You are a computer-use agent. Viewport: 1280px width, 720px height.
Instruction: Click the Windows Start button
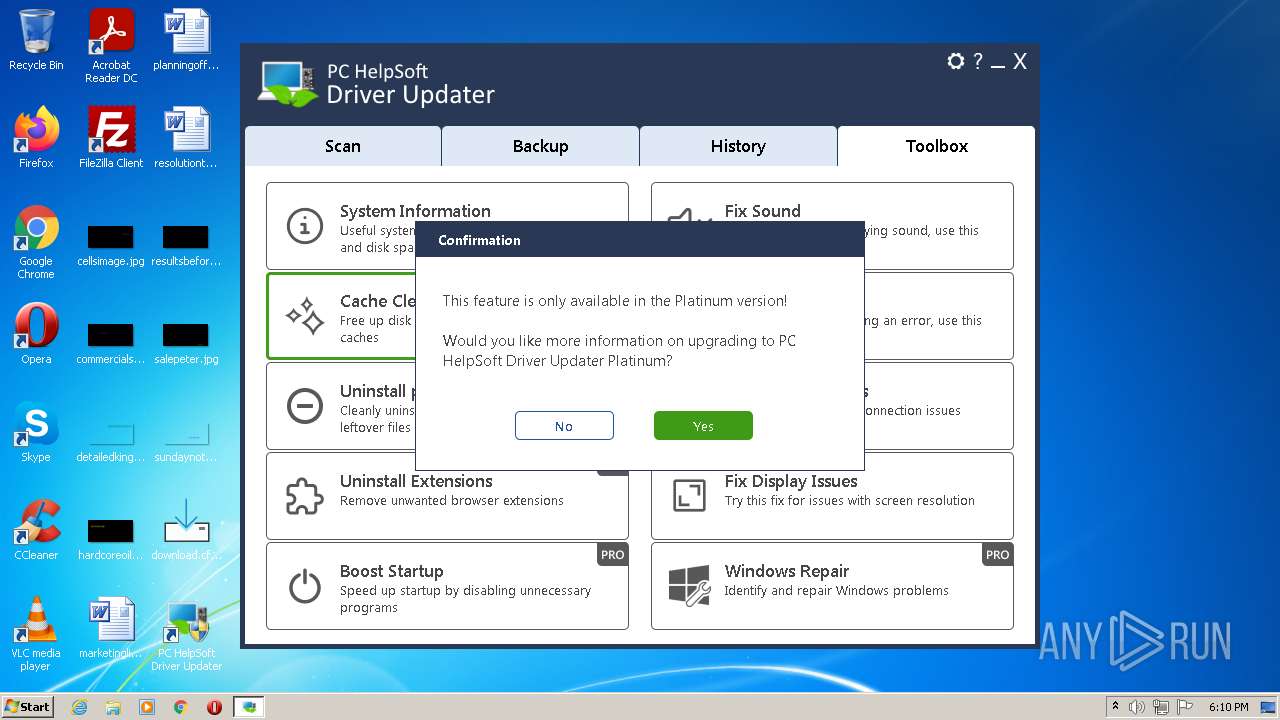28,706
